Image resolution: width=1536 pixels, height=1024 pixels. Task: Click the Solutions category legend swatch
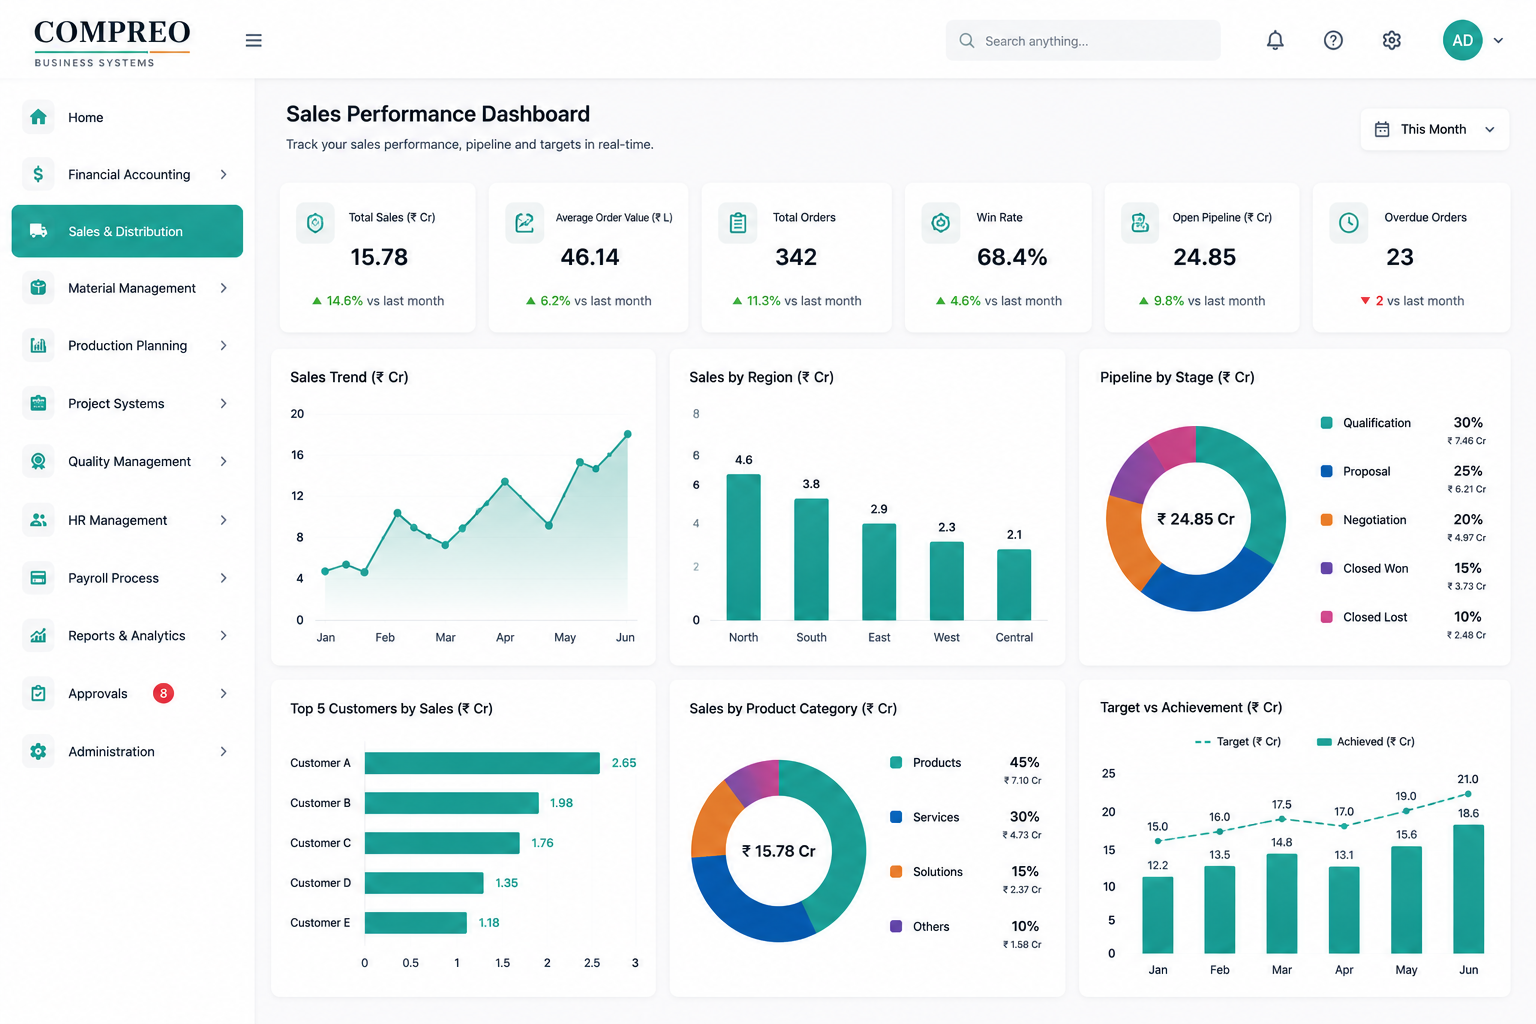(896, 872)
